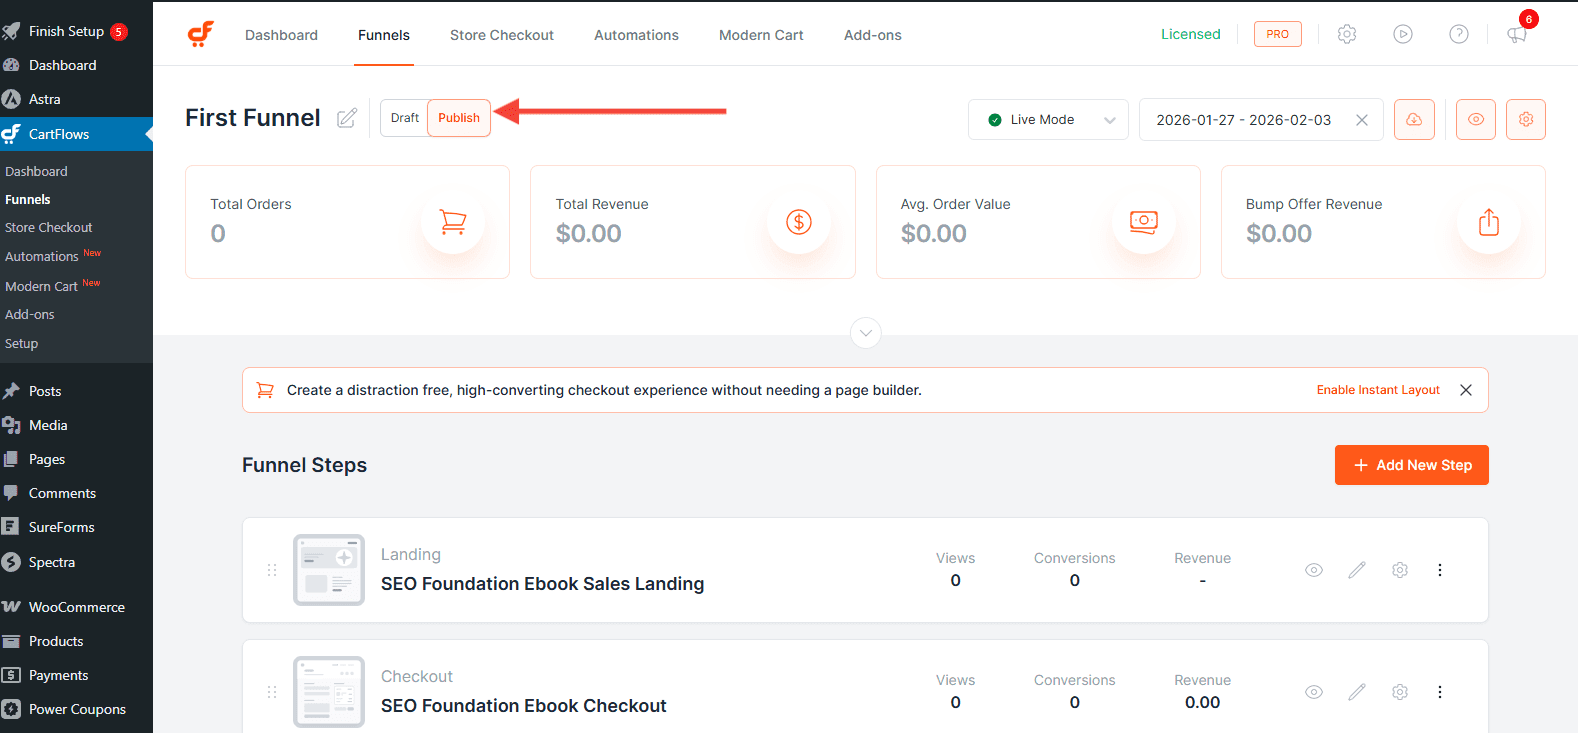Image resolution: width=1578 pixels, height=733 pixels.
Task: Click the Add New Step button
Action: pos(1412,465)
